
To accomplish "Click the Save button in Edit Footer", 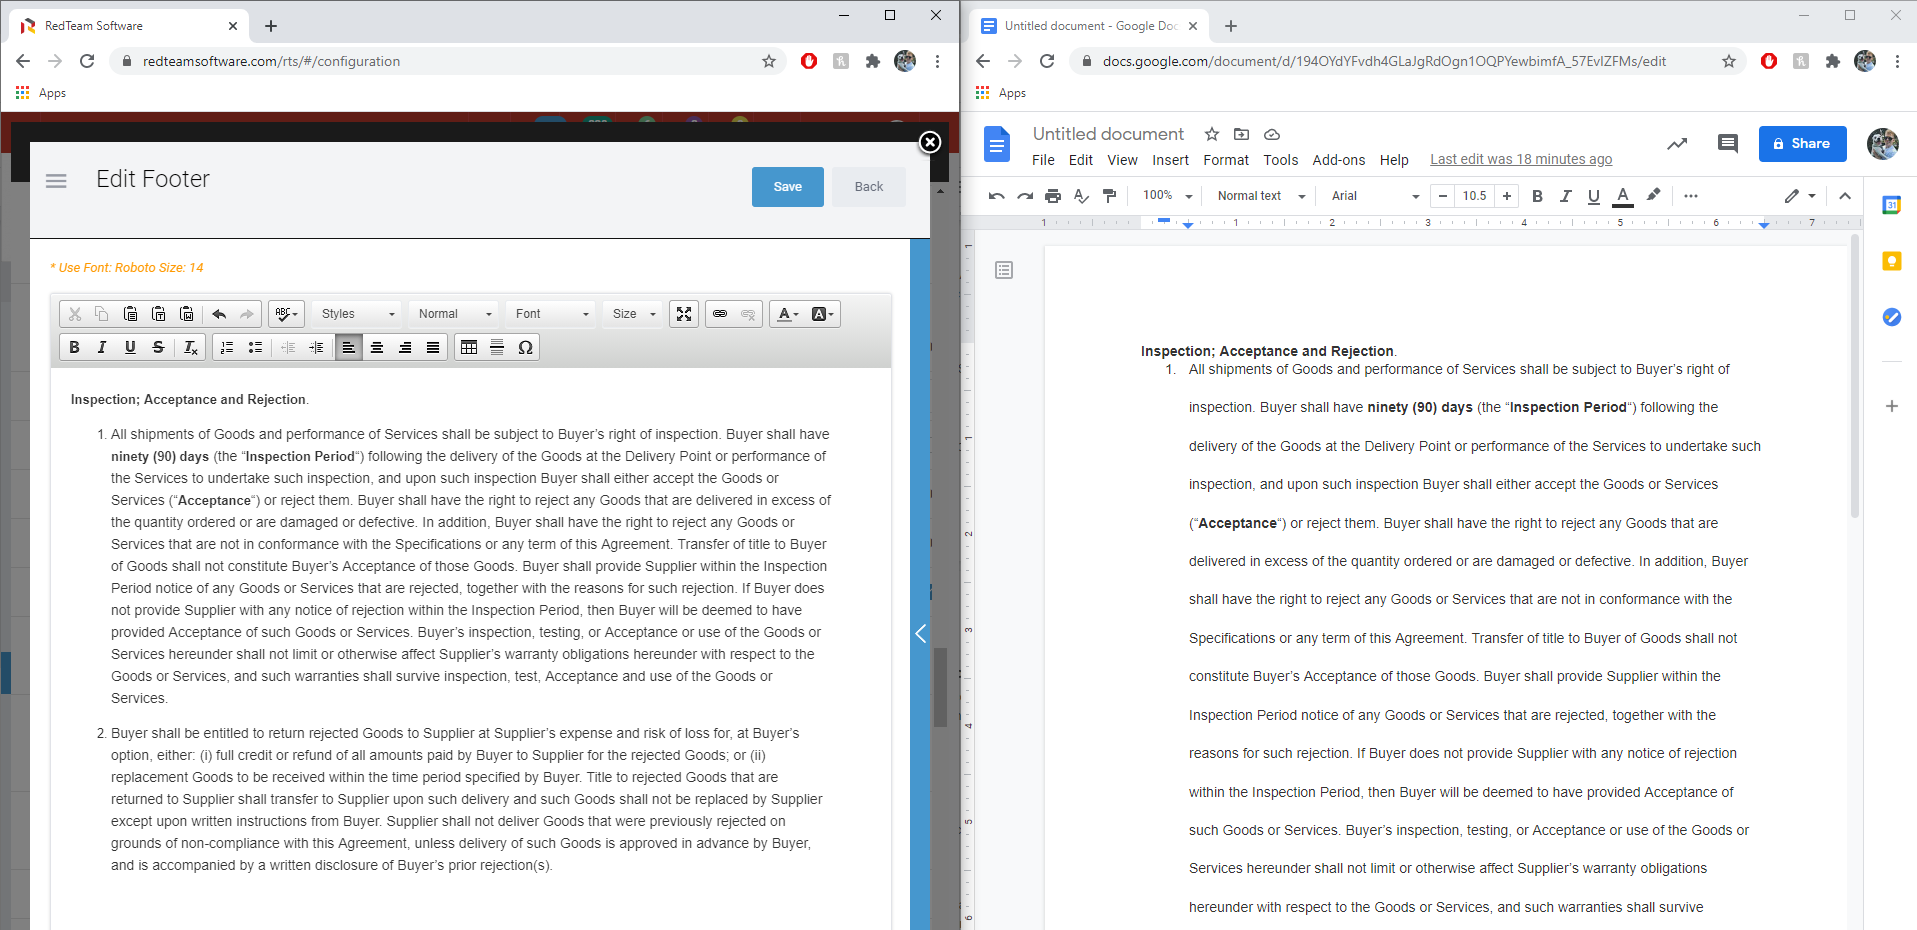I will (787, 187).
